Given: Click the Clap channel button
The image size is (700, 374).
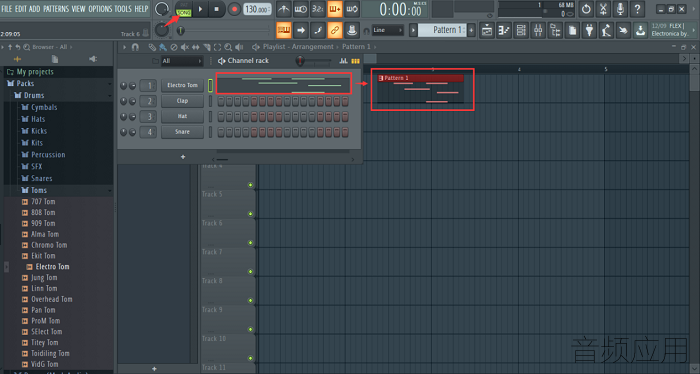Looking at the screenshot, I should pyautogui.click(x=182, y=101).
